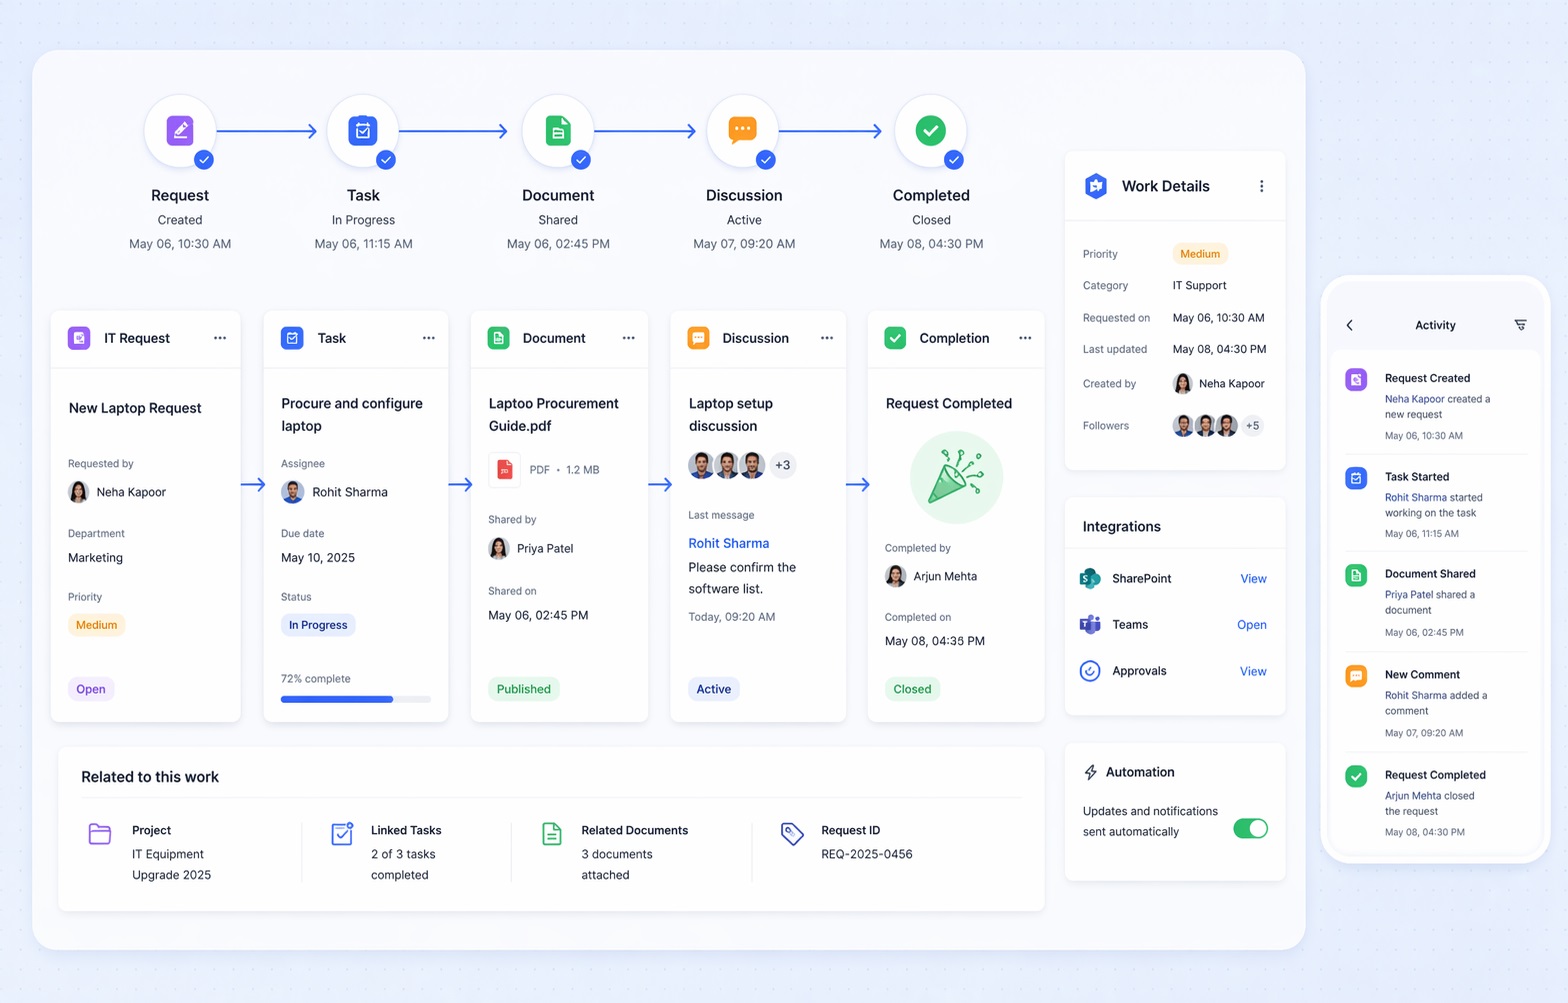Click Neha Kapoor link in Request Created activity

point(1414,399)
